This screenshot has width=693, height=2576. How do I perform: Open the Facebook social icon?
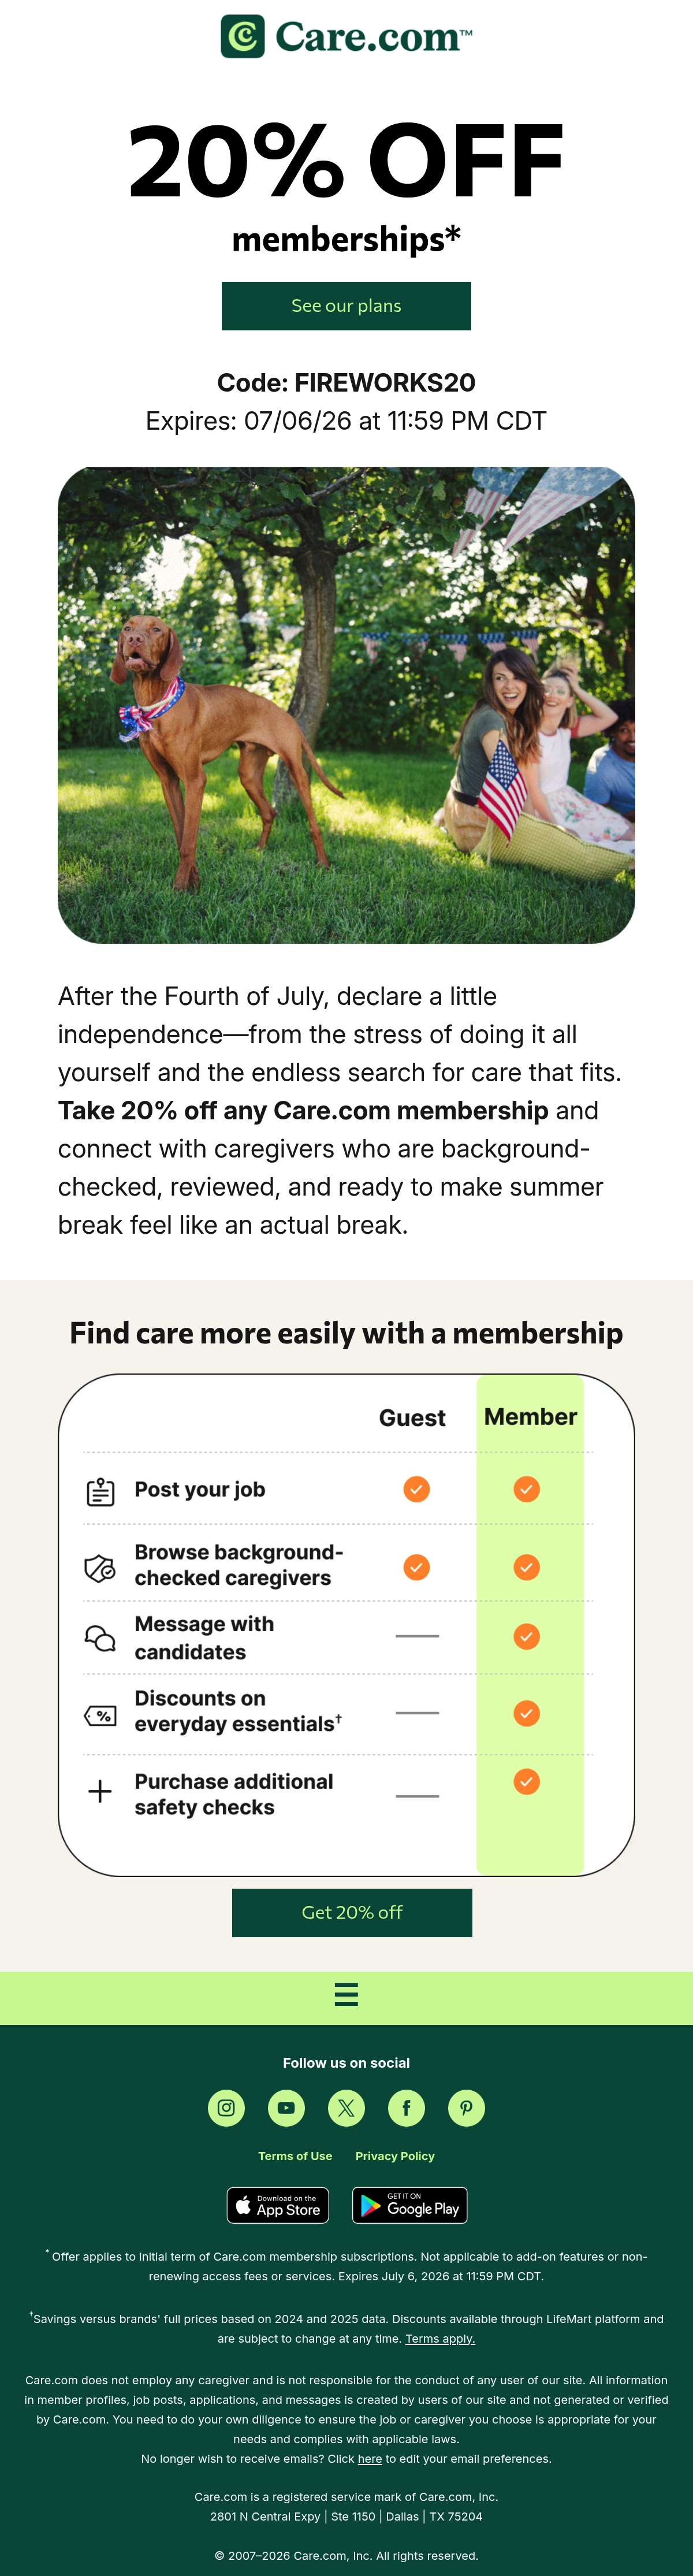[x=406, y=2108]
